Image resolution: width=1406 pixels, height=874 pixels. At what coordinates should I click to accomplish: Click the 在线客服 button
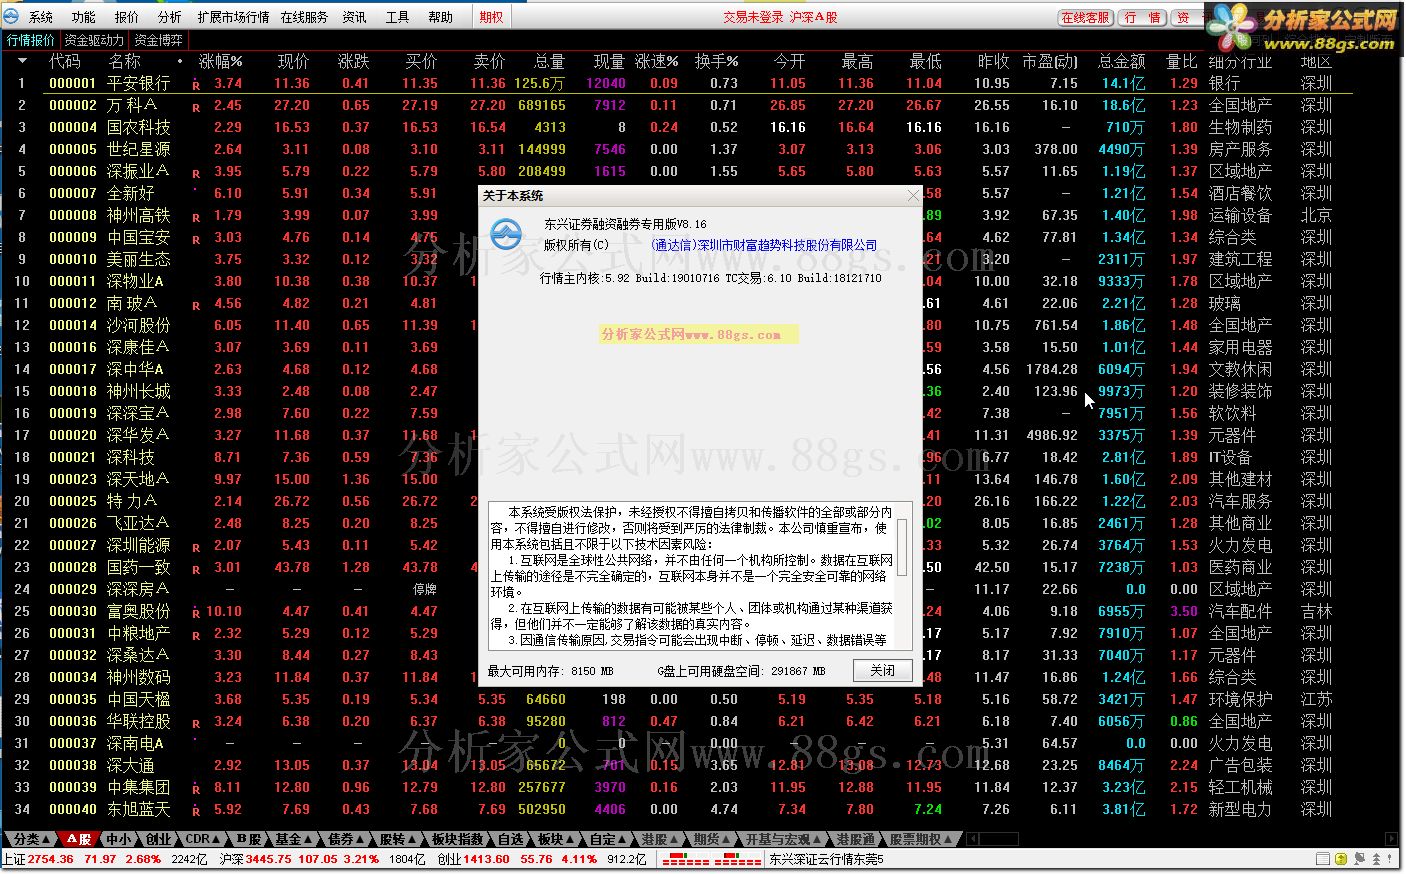pos(1085,17)
